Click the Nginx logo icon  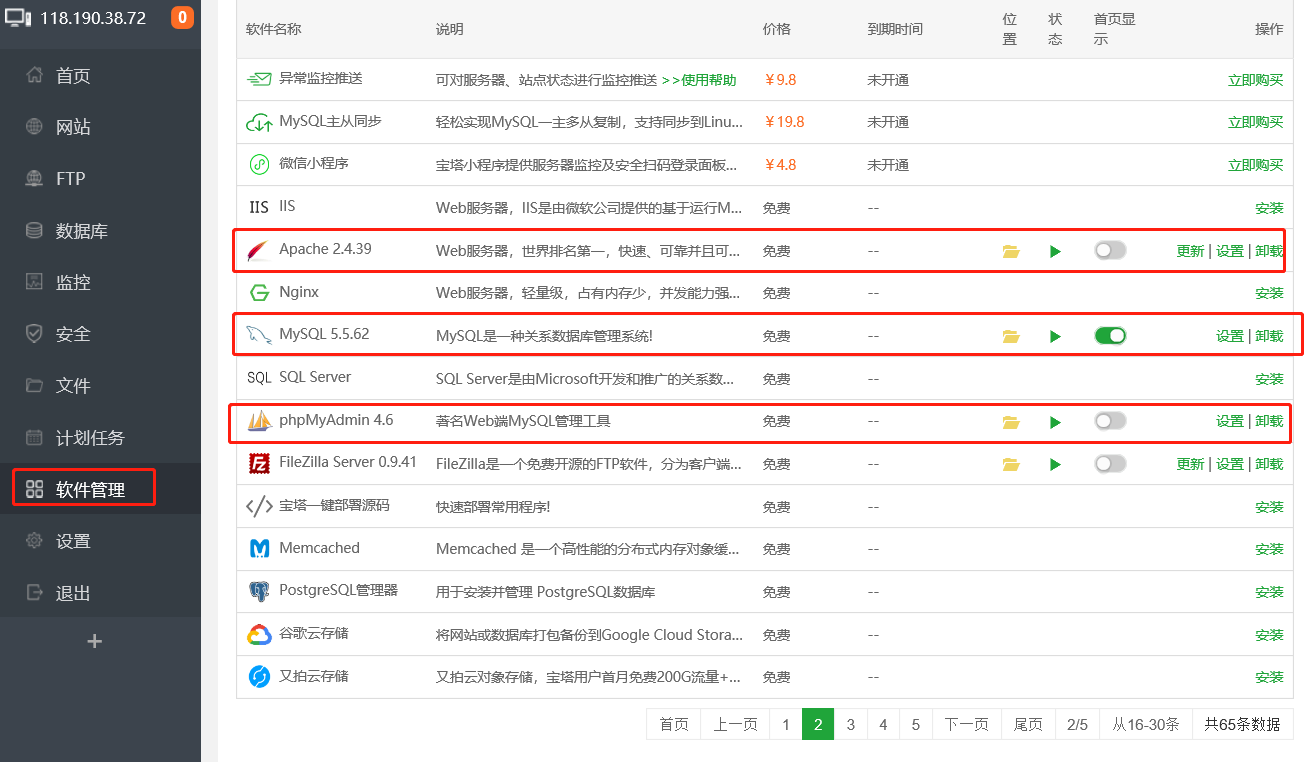pos(259,293)
